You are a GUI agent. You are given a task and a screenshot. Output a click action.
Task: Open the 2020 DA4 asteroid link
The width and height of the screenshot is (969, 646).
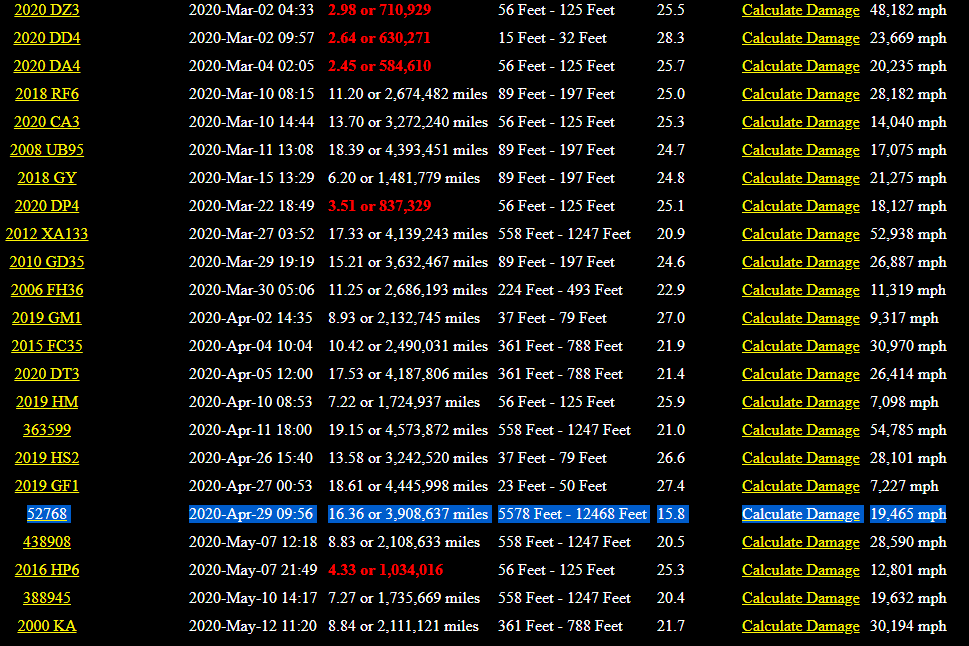click(47, 66)
